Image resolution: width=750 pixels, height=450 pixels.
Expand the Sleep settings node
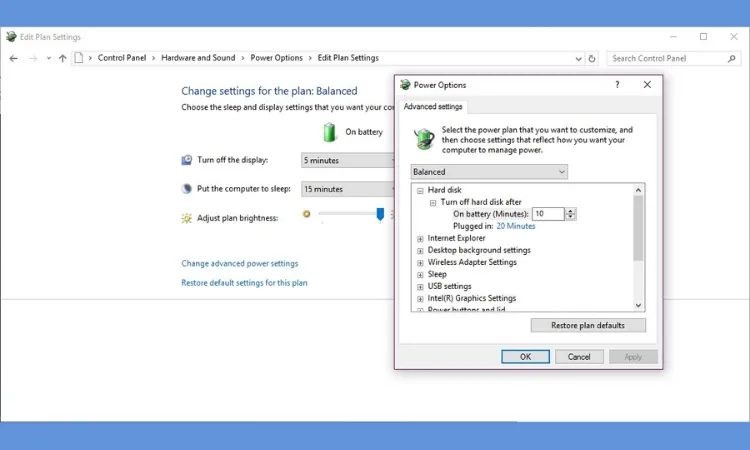[420, 274]
